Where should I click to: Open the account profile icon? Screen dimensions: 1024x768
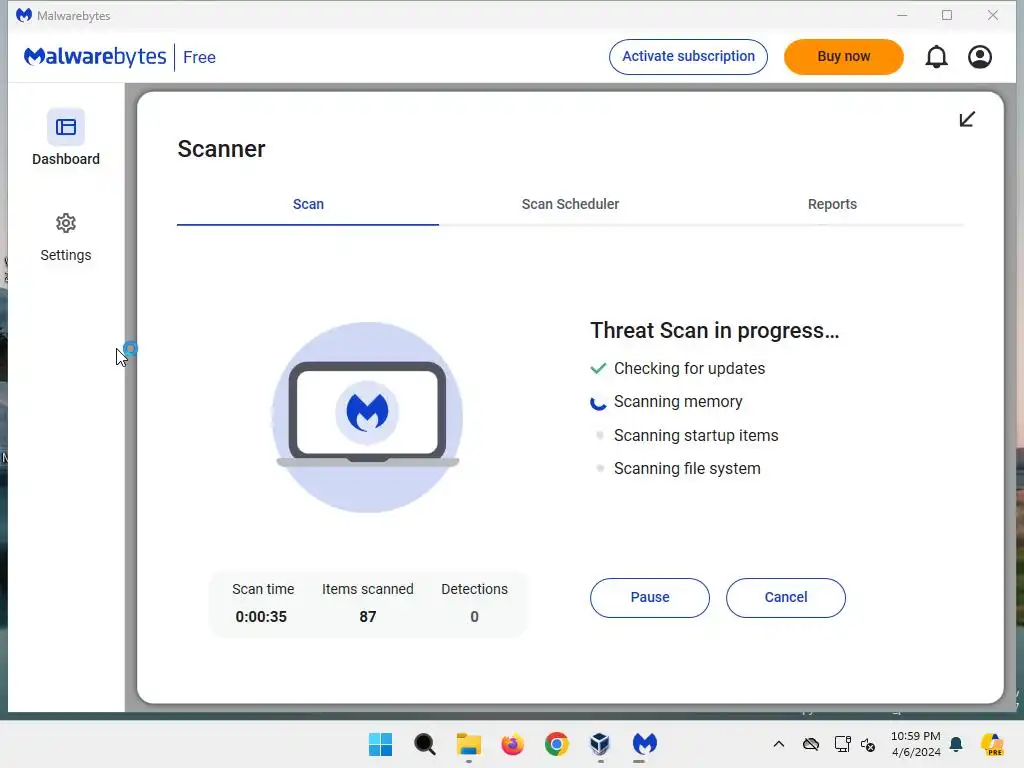tap(980, 57)
